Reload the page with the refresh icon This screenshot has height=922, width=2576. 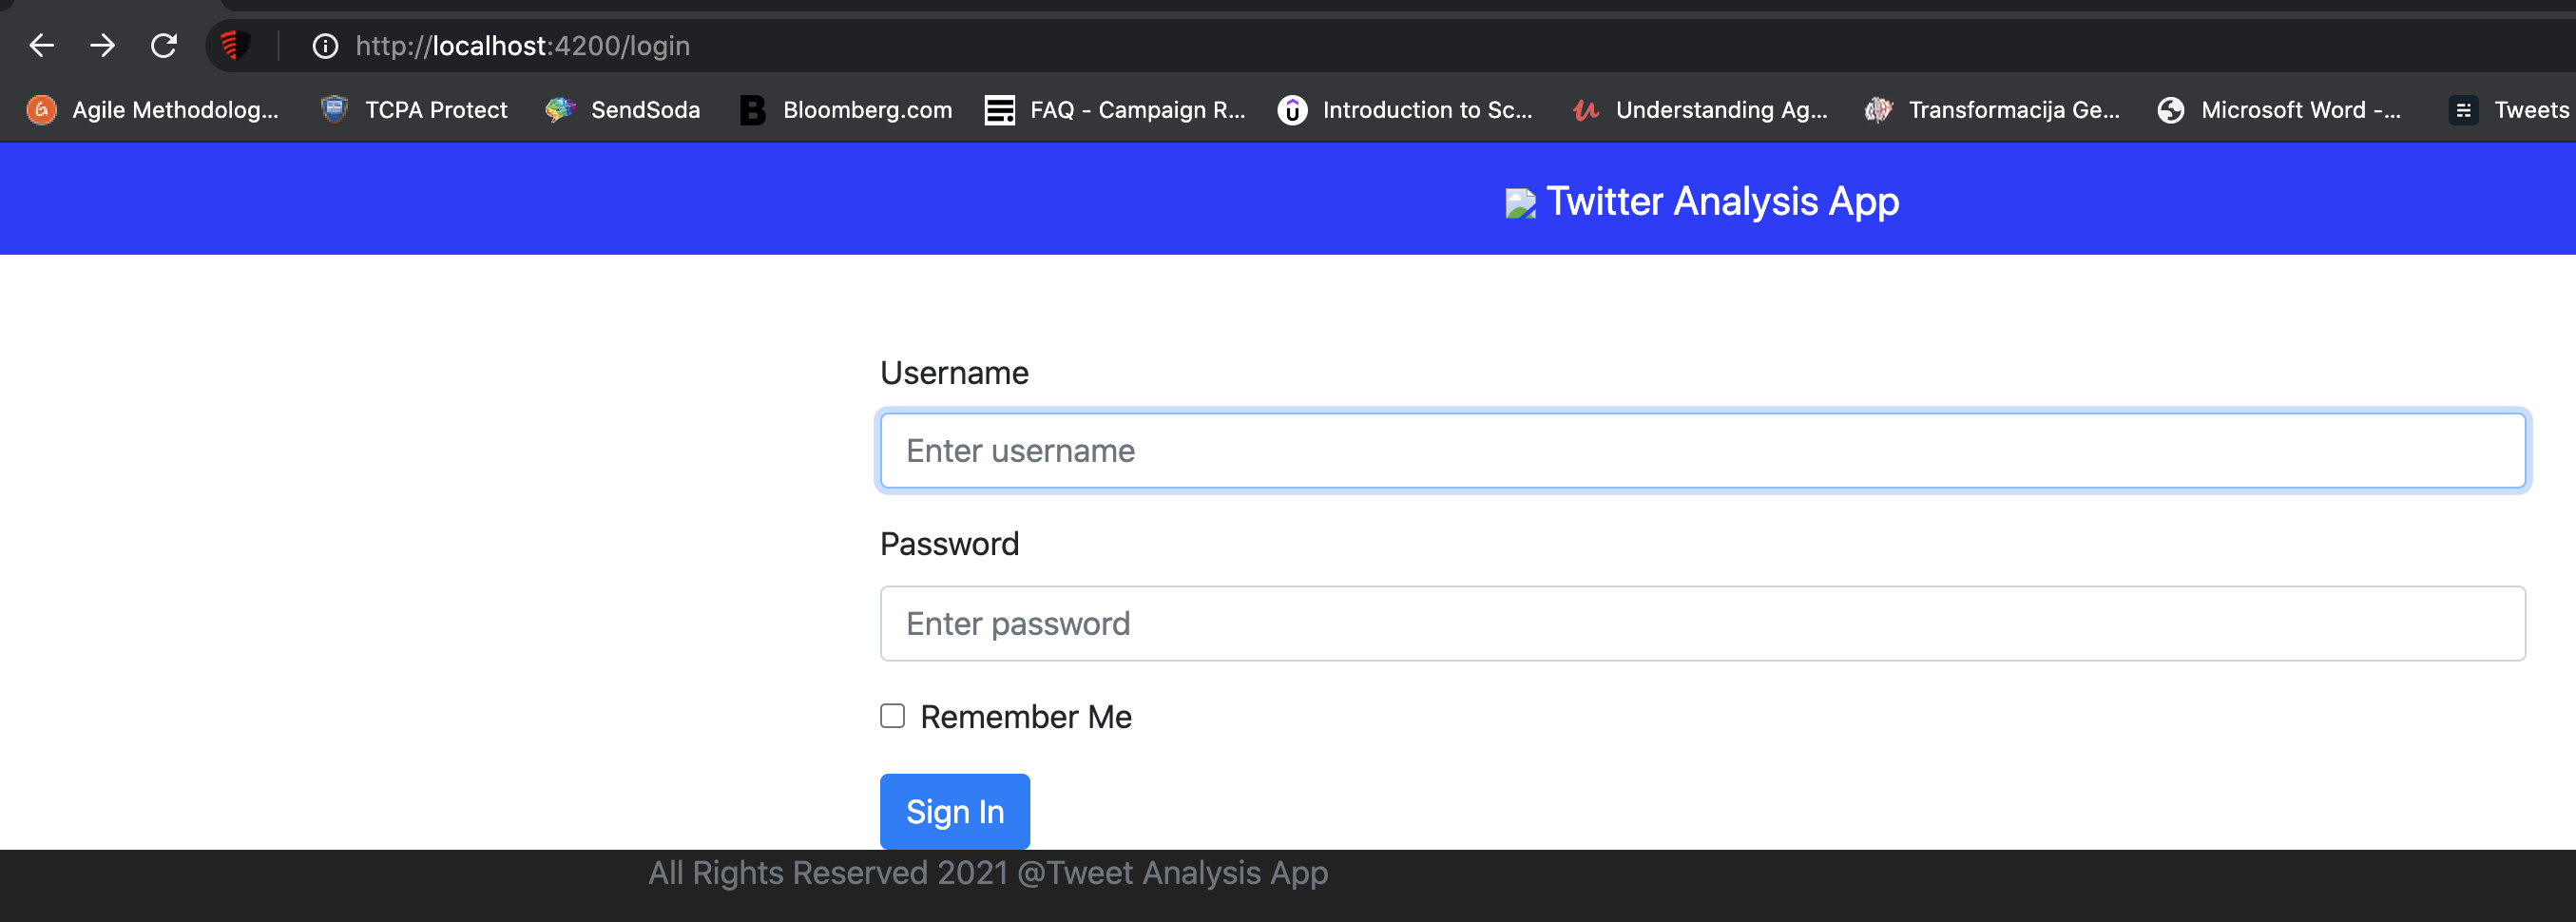[x=164, y=45]
